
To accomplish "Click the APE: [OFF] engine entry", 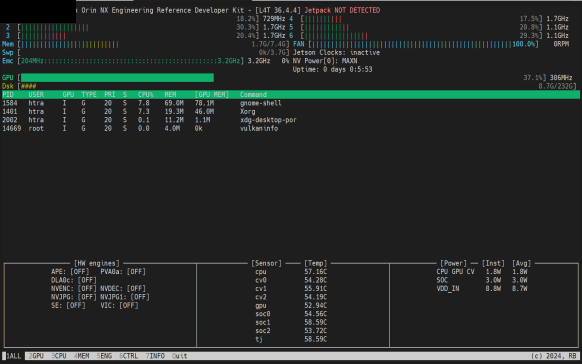I will coord(70,272).
